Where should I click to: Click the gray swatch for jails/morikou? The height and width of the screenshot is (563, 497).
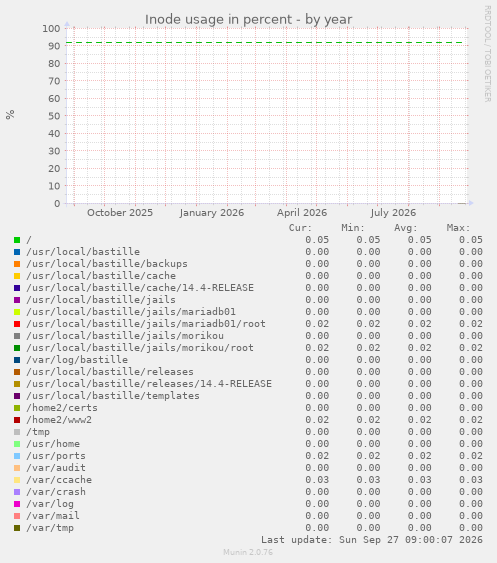pyautogui.click(x=17, y=336)
